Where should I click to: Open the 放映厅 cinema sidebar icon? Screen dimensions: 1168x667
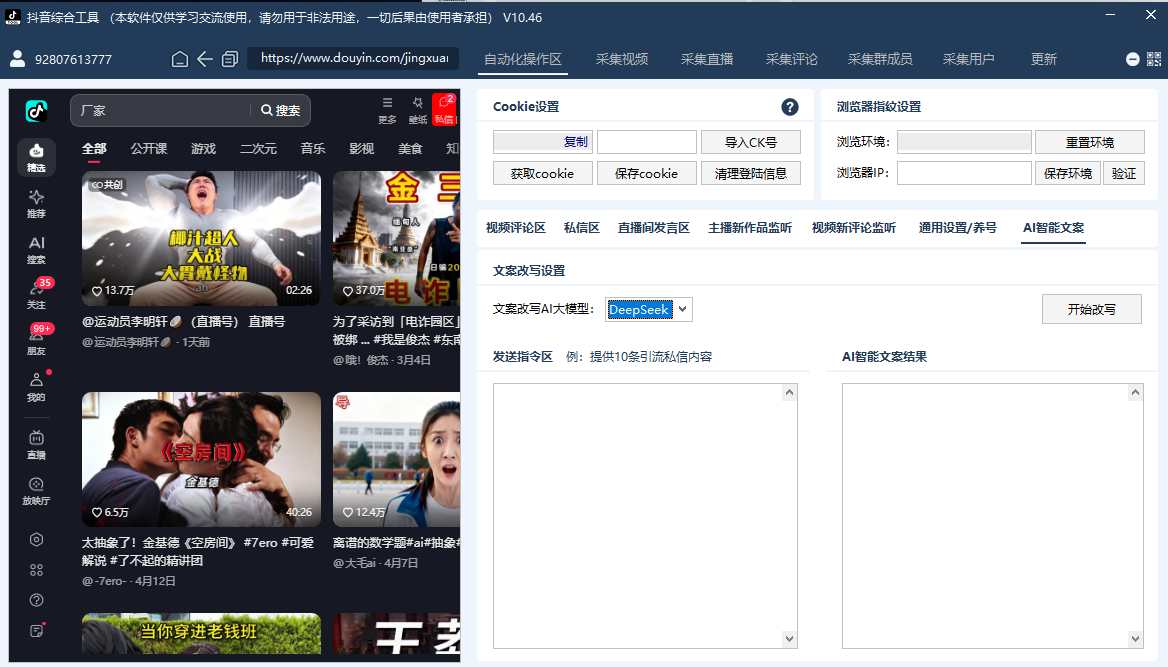[x=36, y=491]
